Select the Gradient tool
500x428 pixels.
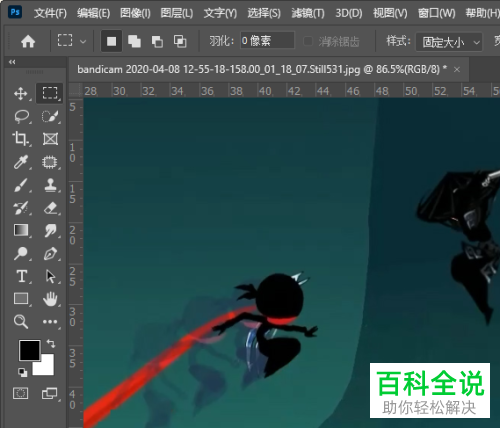[21, 230]
